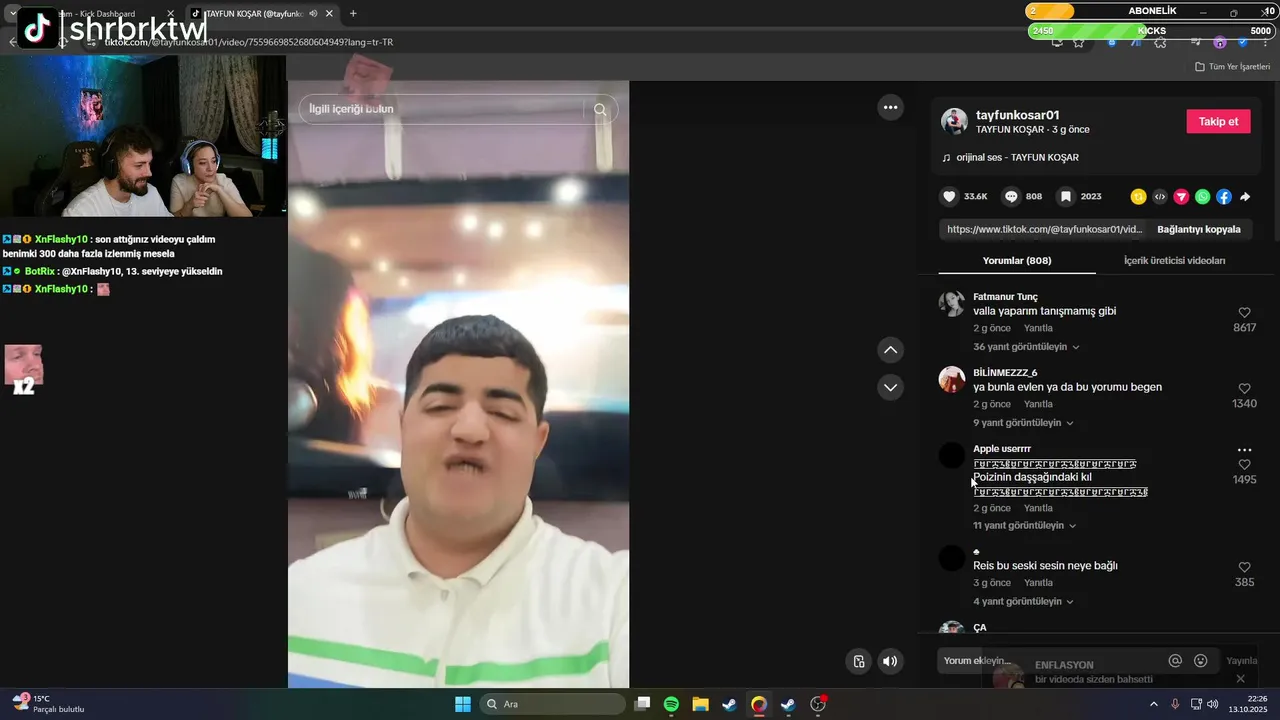Send to friends via red paper-plane icon

1181,197
